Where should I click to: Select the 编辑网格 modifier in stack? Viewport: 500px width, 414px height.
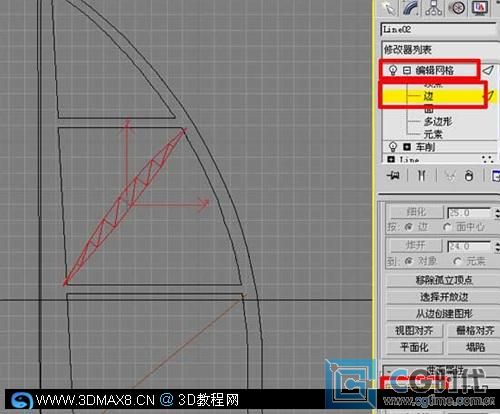pos(434,70)
